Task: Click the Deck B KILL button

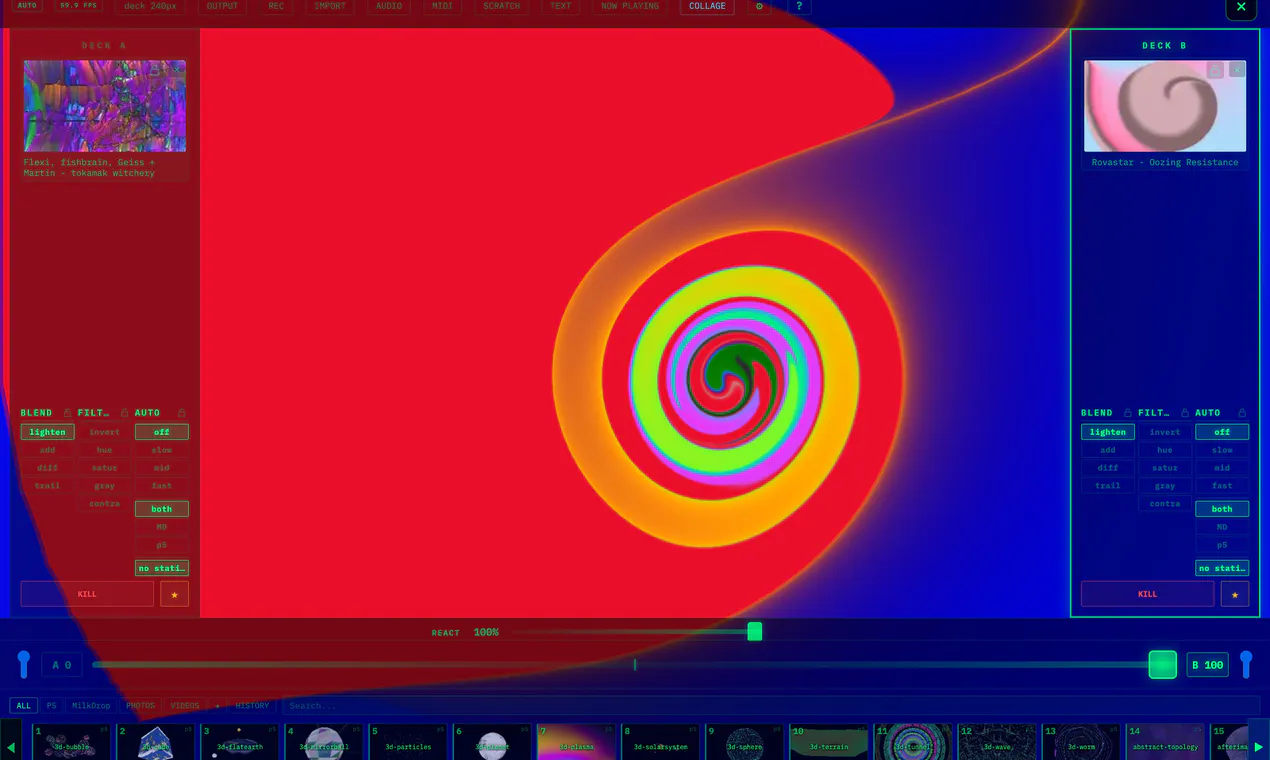Action: (1147, 594)
